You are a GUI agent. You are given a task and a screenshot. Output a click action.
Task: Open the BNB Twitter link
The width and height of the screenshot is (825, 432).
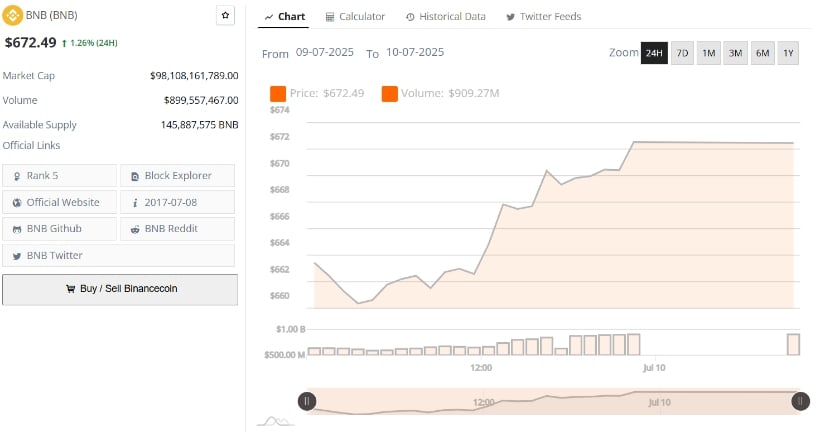(x=118, y=256)
